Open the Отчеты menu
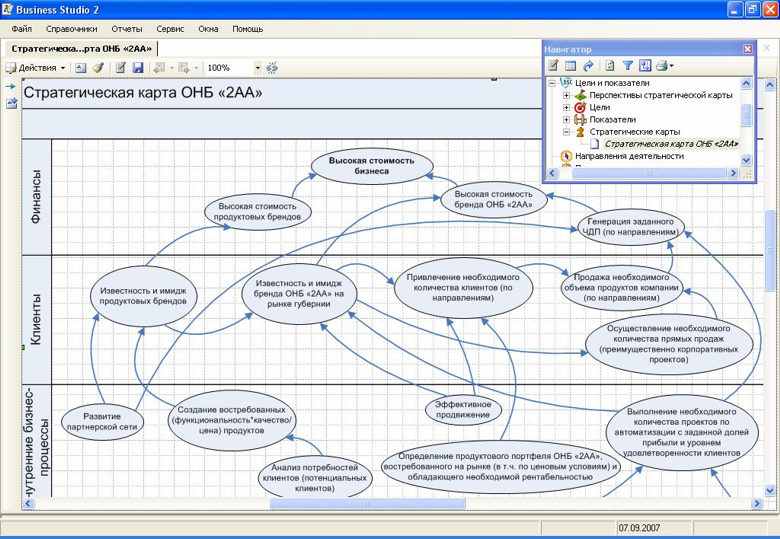Viewport: 780px width, 539px height. tap(127, 29)
